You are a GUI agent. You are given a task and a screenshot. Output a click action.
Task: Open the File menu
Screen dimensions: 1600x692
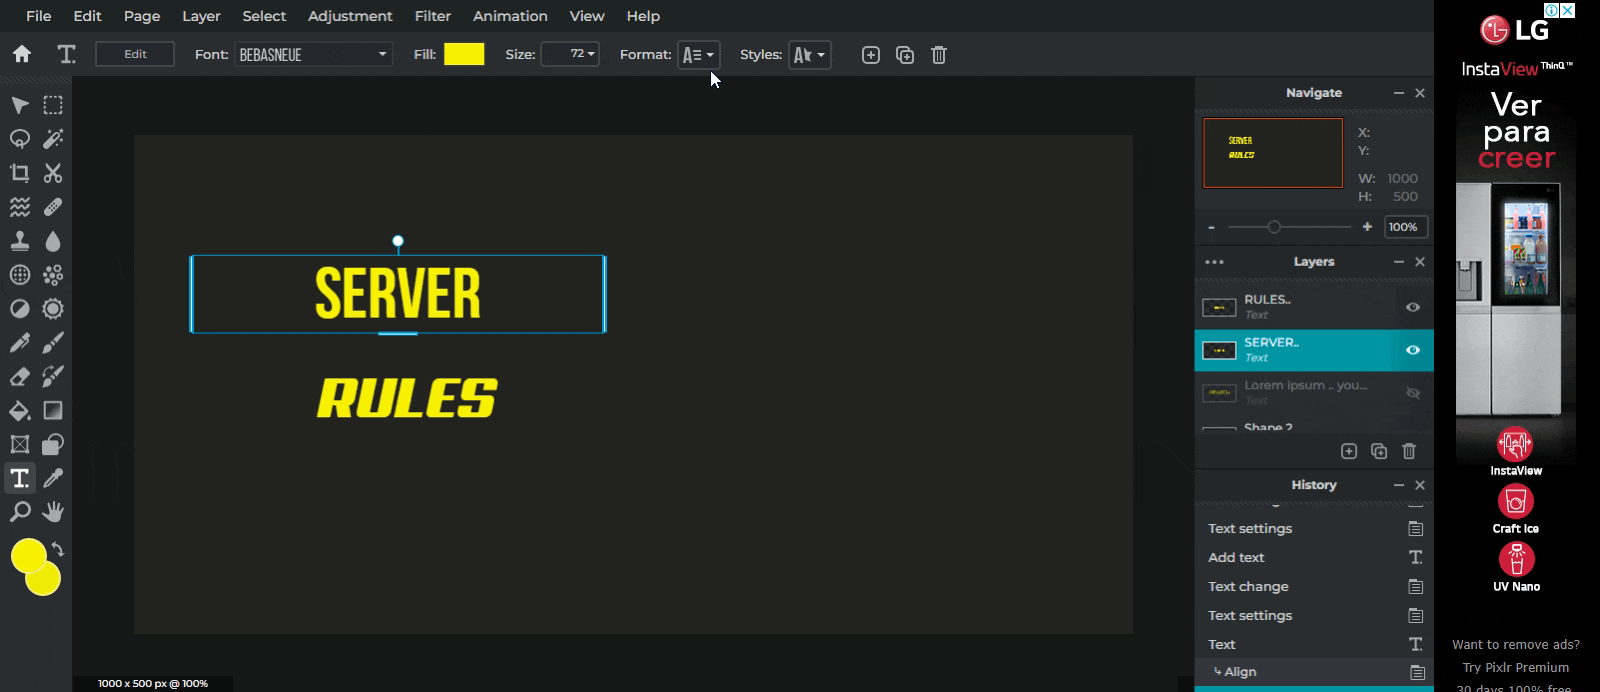(39, 16)
